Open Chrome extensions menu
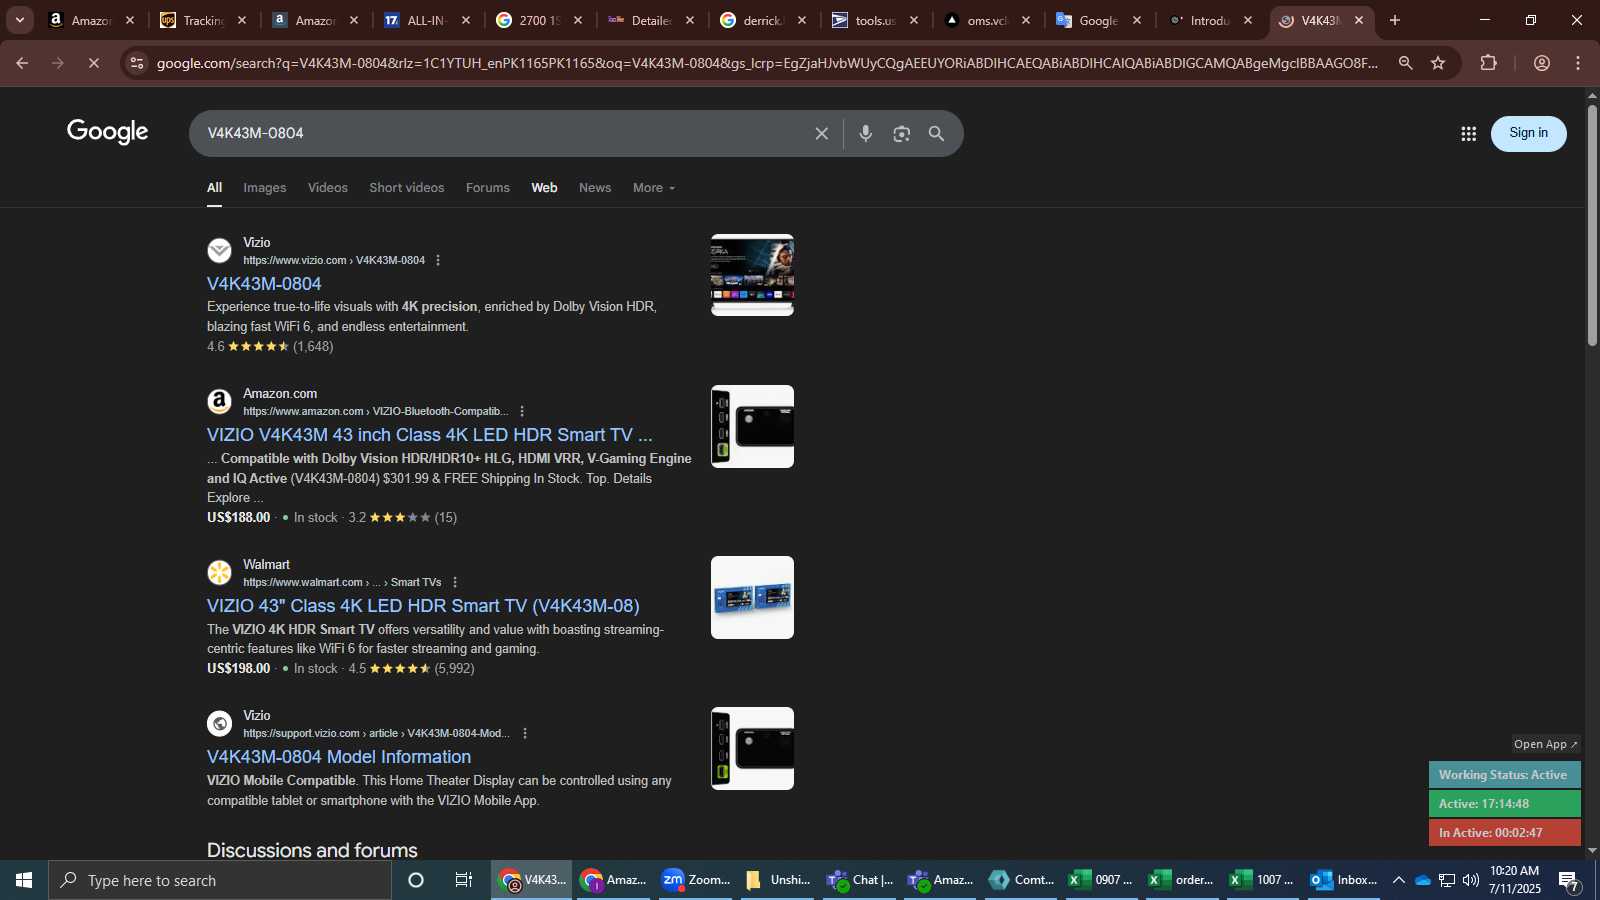This screenshot has height=900, width=1600. pos(1488,63)
